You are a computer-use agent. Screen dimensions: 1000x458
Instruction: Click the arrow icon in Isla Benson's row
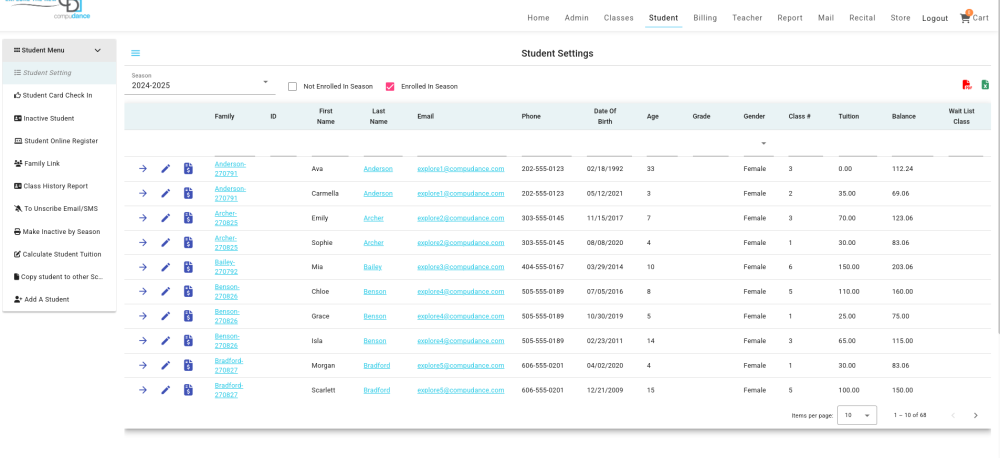[143, 341]
